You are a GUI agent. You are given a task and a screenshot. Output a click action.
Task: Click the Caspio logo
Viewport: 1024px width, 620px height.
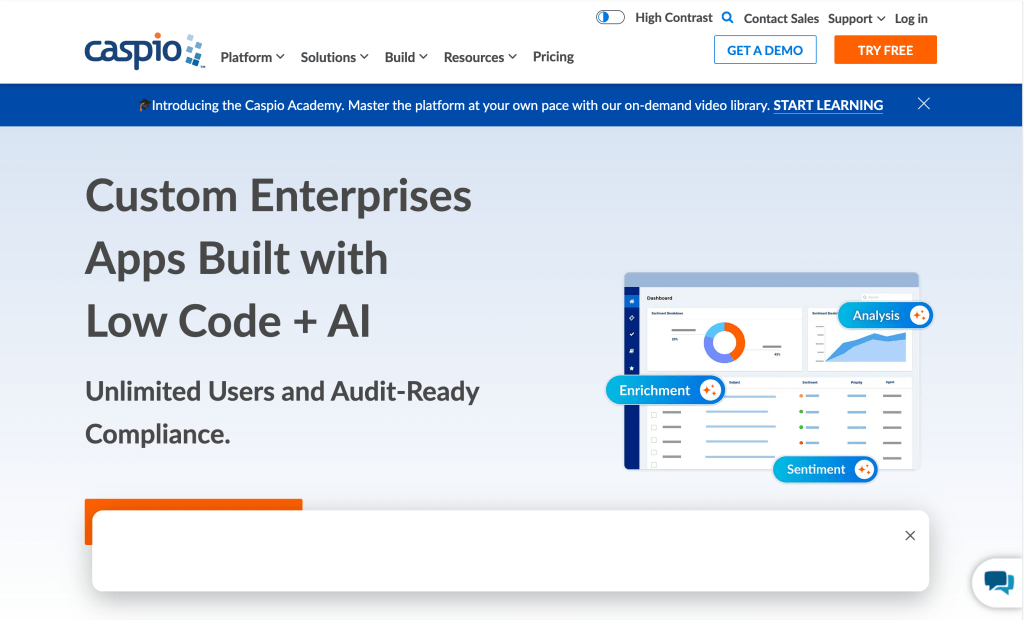(143, 50)
